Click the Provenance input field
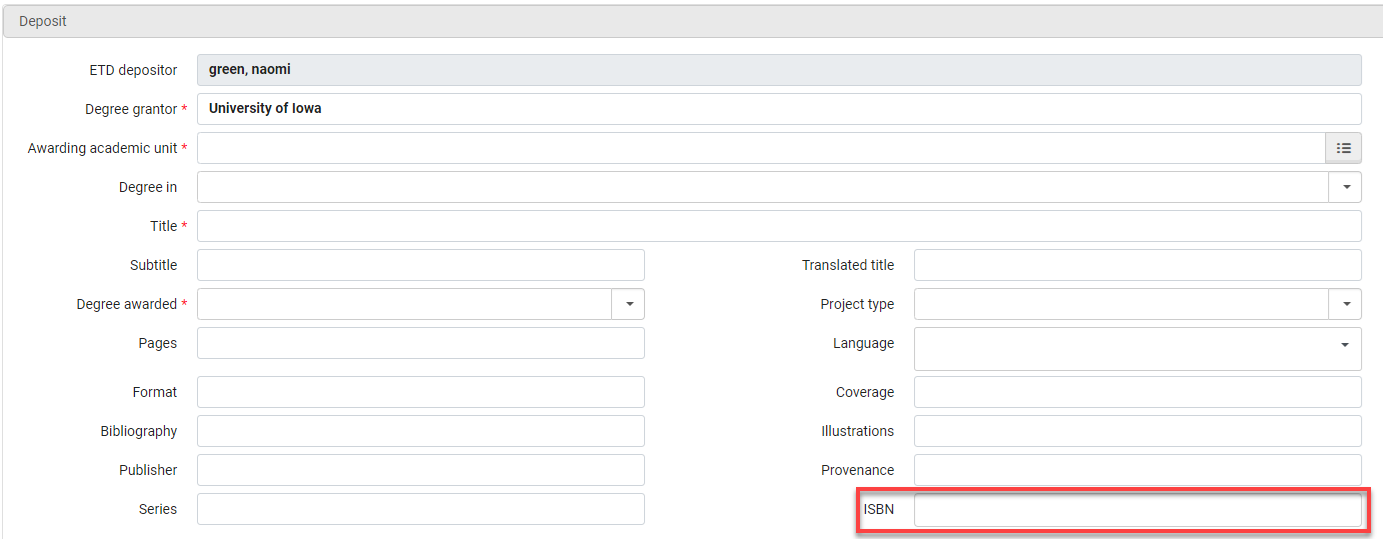This screenshot has height=539, width=1383. 1136,470
